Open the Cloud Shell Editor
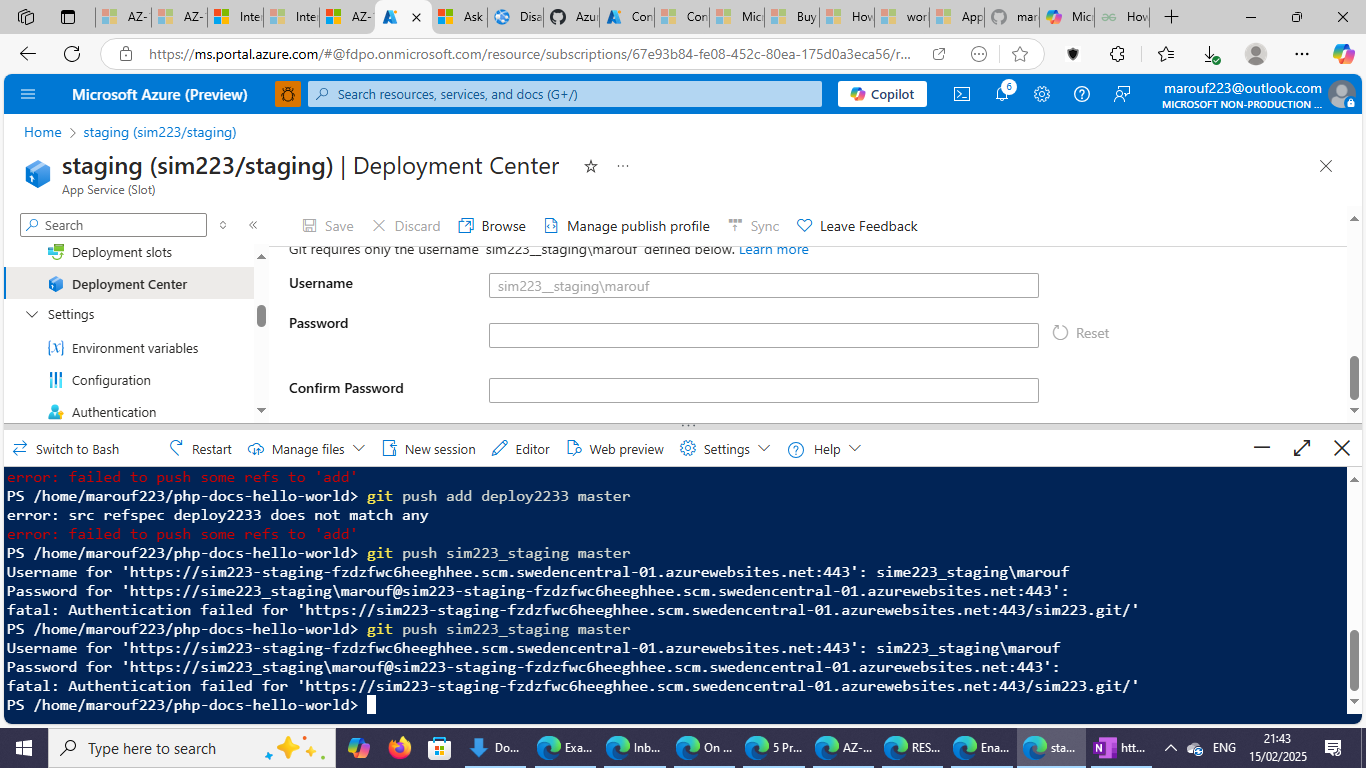This screenshot has height=768, width=1366. coord(520,449)
